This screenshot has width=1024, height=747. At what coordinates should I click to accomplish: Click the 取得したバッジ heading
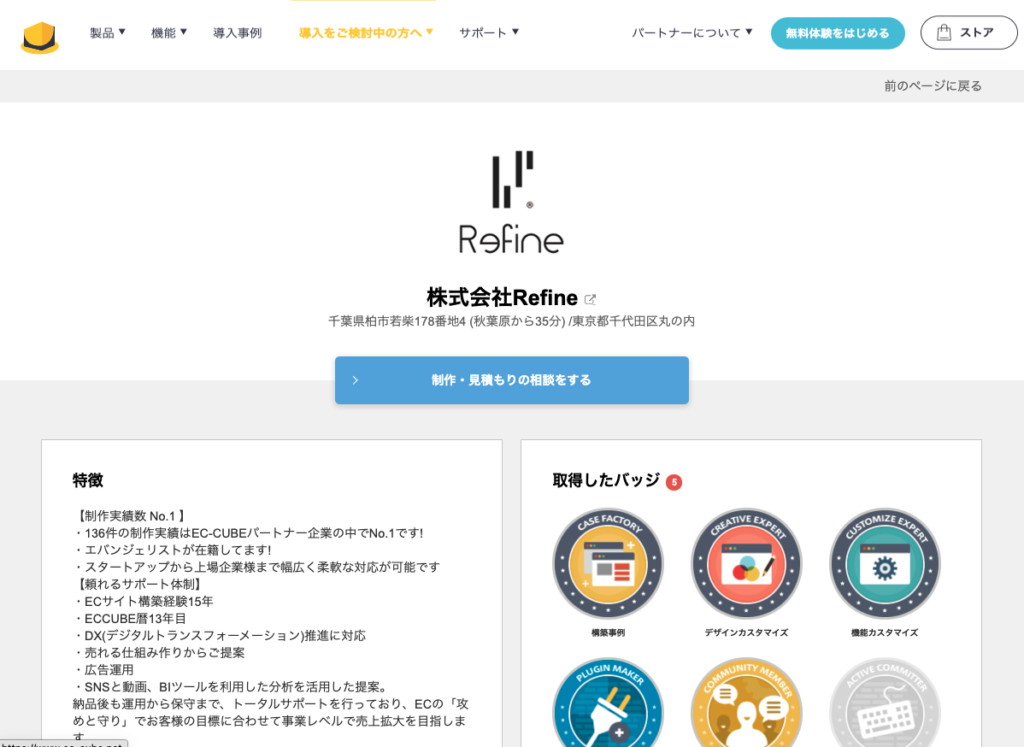pyautogui.click(x=606, y=481)
